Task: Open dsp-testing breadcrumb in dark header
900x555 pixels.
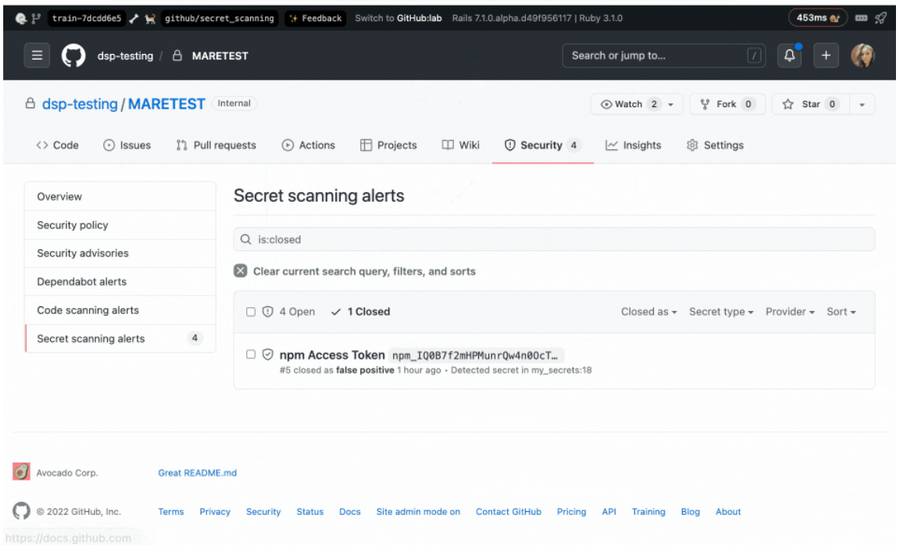Action: pos(125,56)
